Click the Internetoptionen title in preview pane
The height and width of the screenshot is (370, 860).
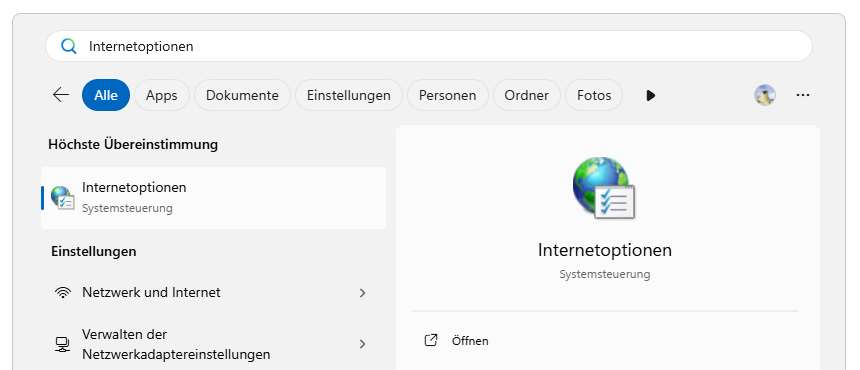[604, 250]
